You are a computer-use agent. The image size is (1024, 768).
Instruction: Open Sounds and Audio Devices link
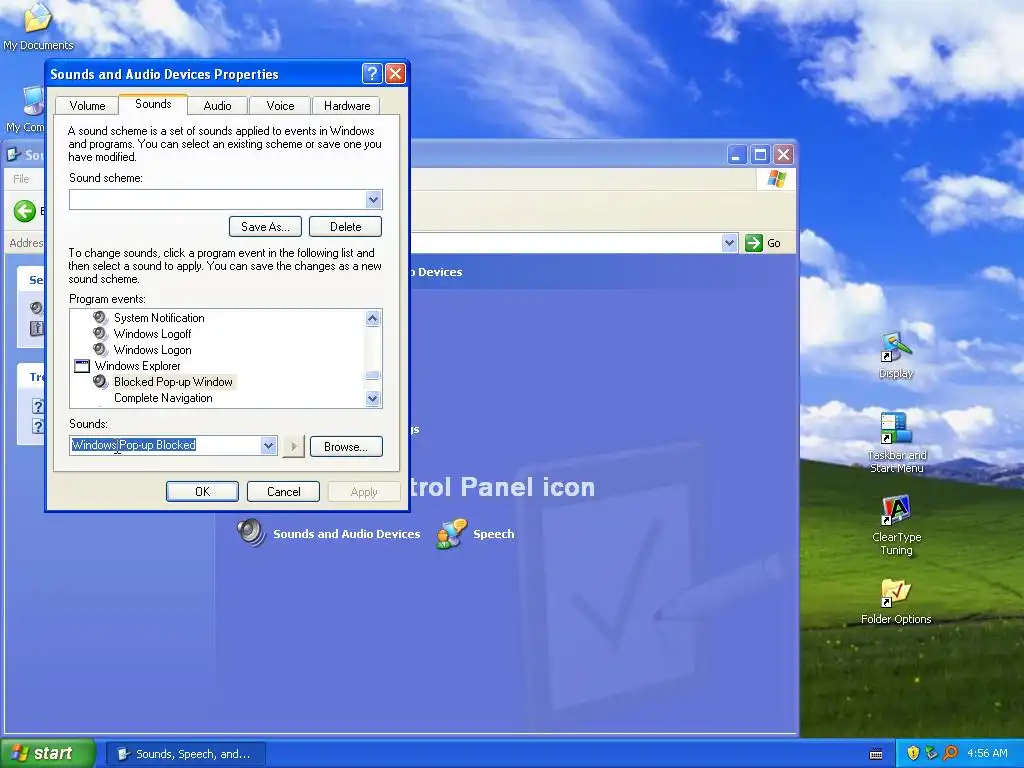point(346,534)
